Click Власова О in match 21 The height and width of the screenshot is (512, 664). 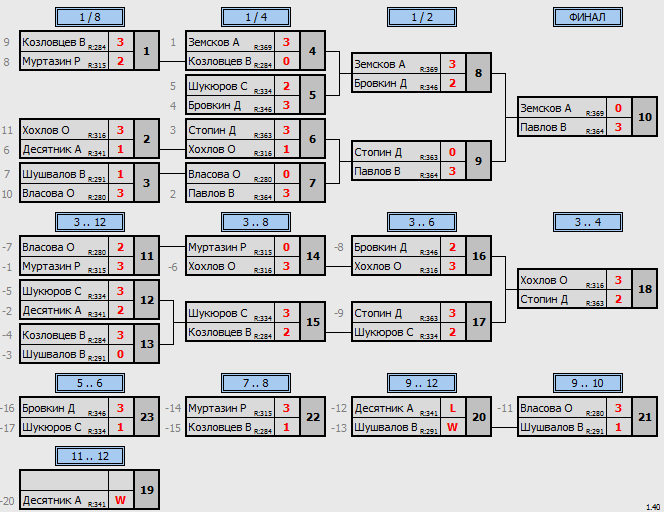click(x=546, y=408)
